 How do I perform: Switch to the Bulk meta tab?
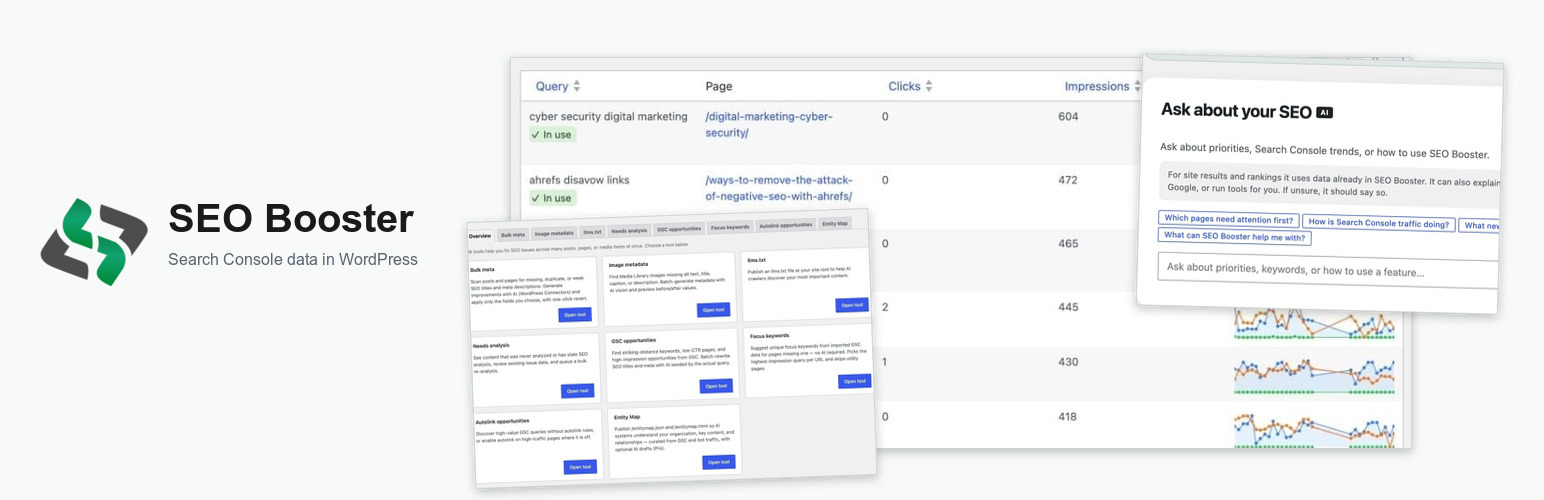point(512,235)
